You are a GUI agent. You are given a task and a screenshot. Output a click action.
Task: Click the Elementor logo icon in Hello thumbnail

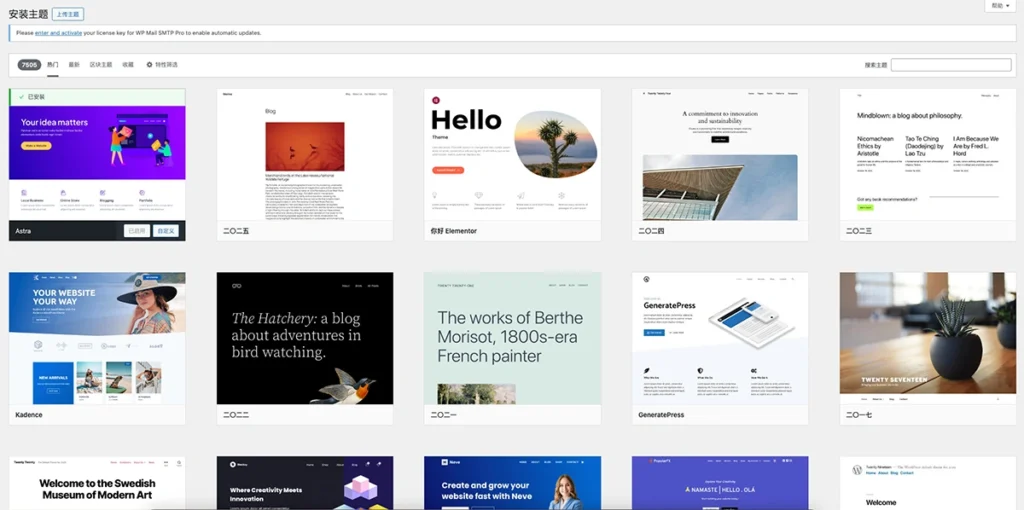click(x=436, y=100)
